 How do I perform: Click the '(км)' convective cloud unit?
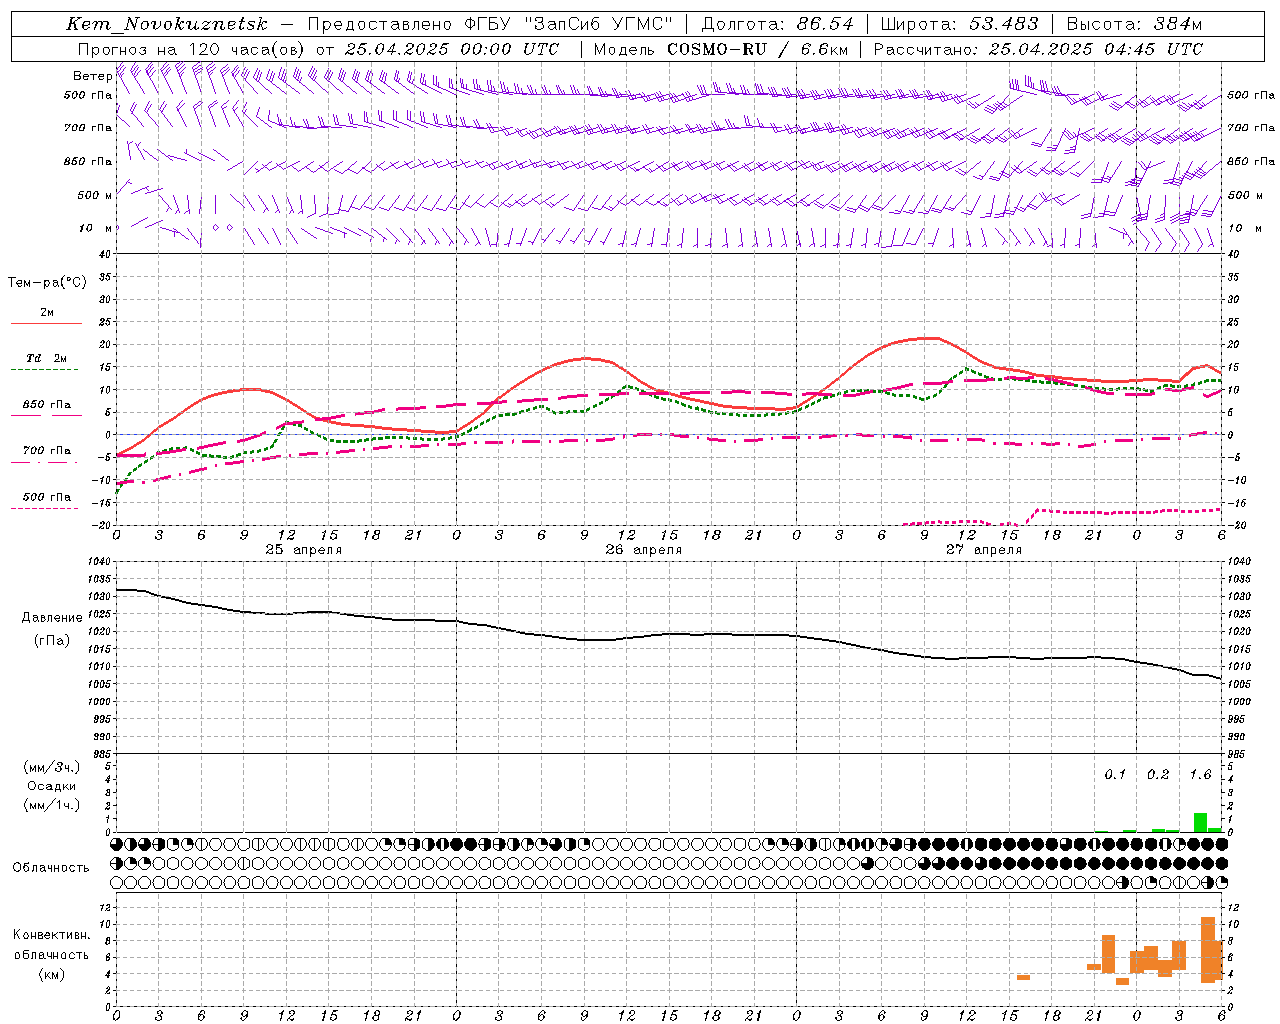(x=52, y=974)
